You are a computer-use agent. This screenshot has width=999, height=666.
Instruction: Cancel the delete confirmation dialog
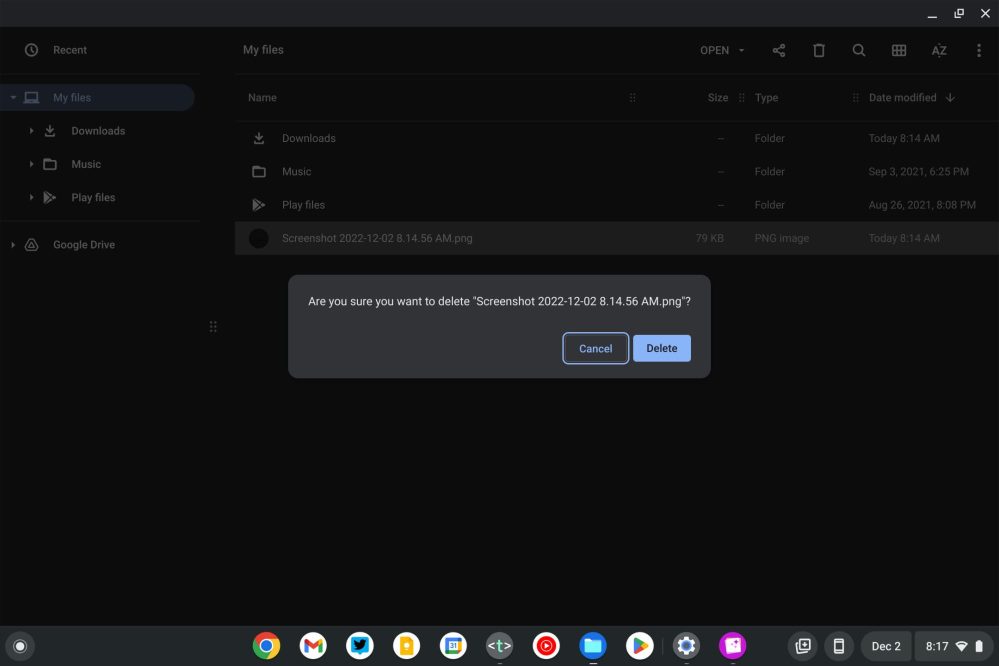[x=595, y=348]
